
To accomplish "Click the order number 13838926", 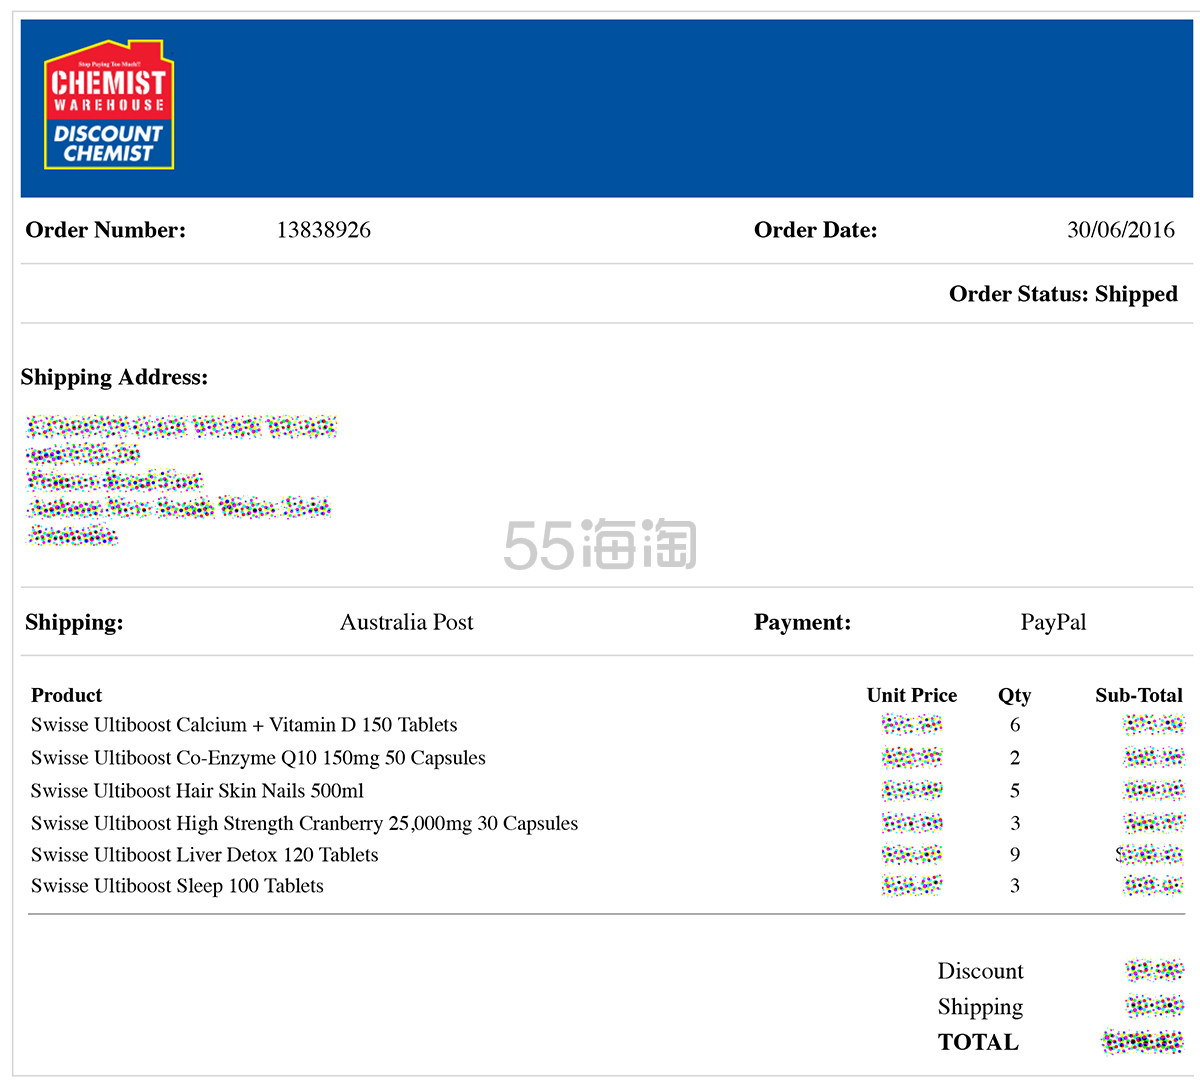I will pyautogui.click(x=323, y=230).
